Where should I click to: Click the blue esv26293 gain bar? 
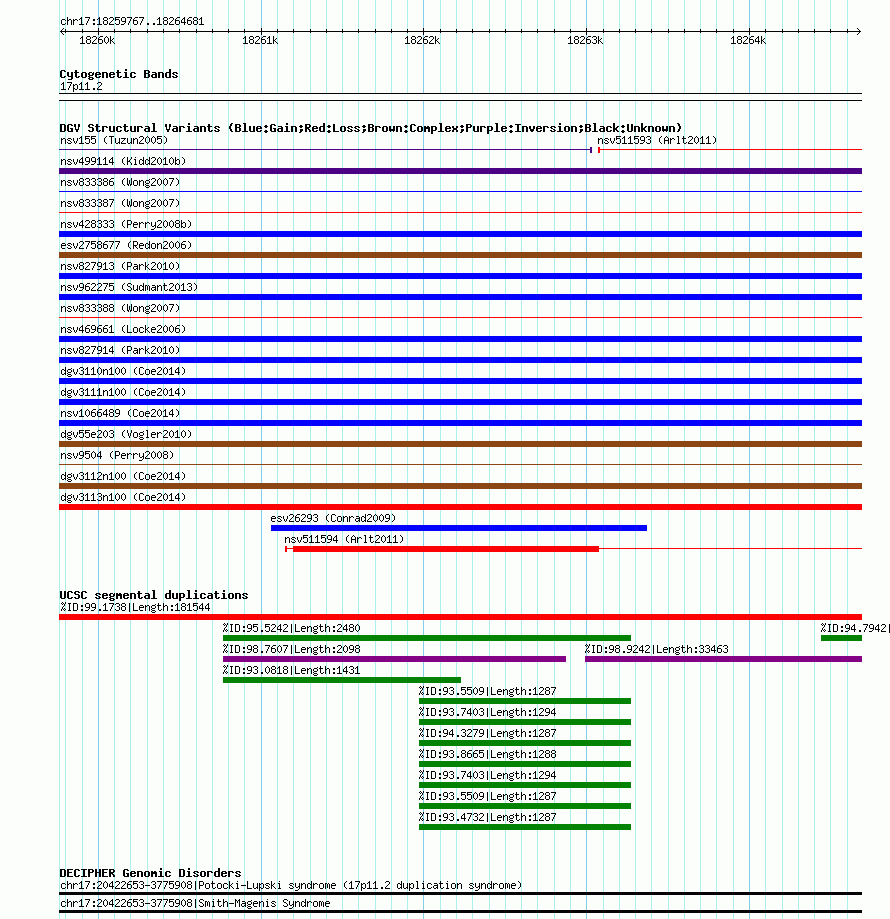point(459,528)
